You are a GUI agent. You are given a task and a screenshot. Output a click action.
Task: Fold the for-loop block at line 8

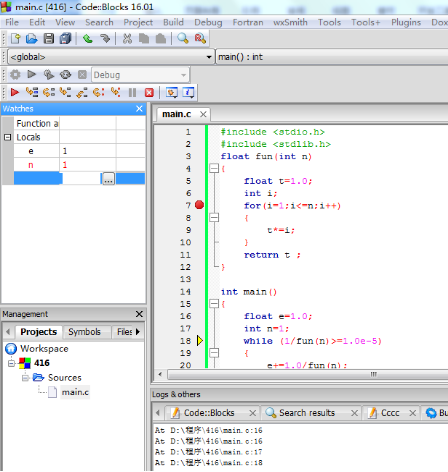(214, 218)
